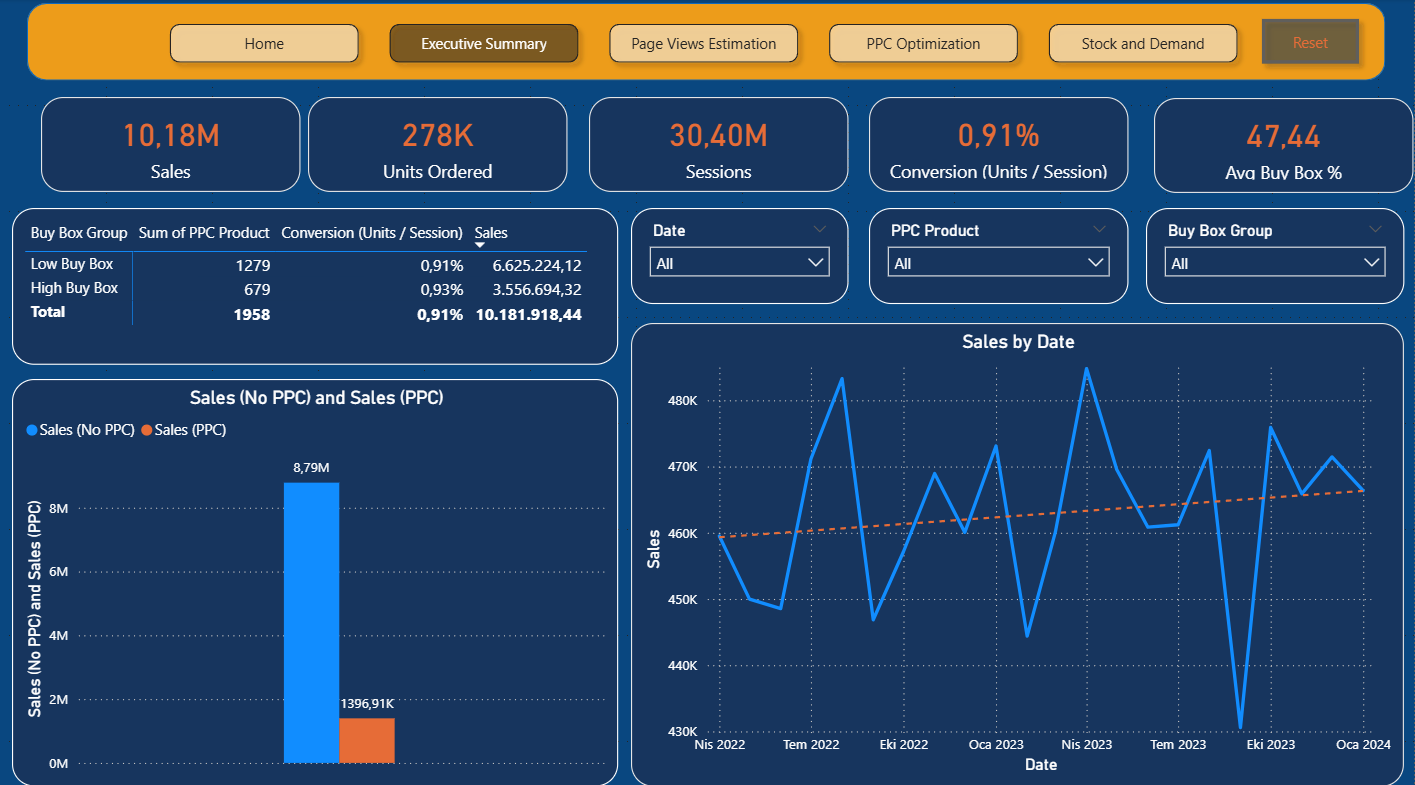Click the Oca 2023 date axis label
This screenshot has width=1415, height=785.
[x=996, y=745]
